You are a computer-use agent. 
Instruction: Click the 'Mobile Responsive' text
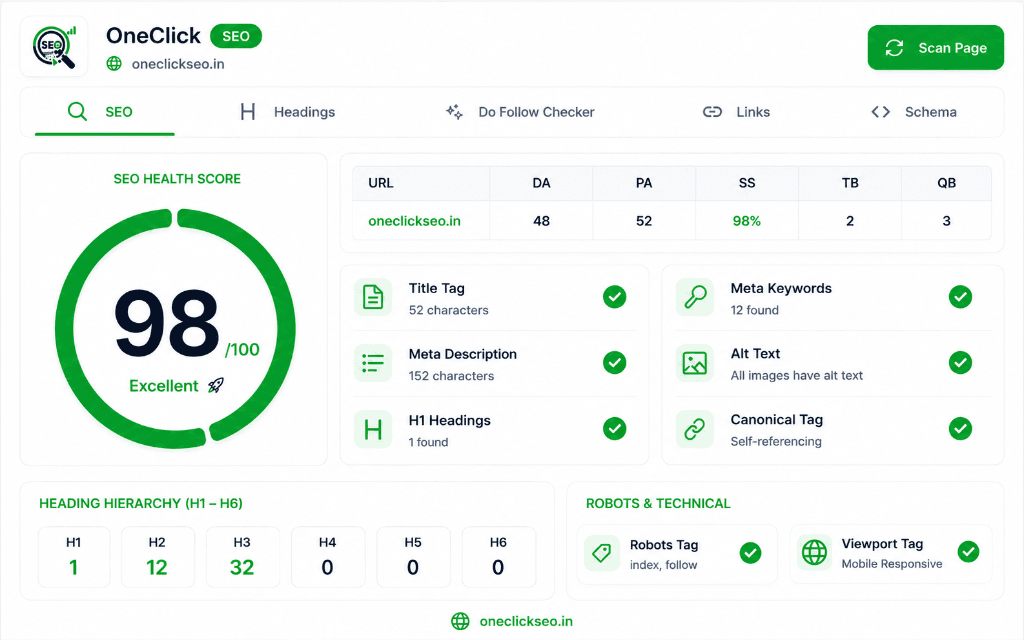tap(891, 564)
